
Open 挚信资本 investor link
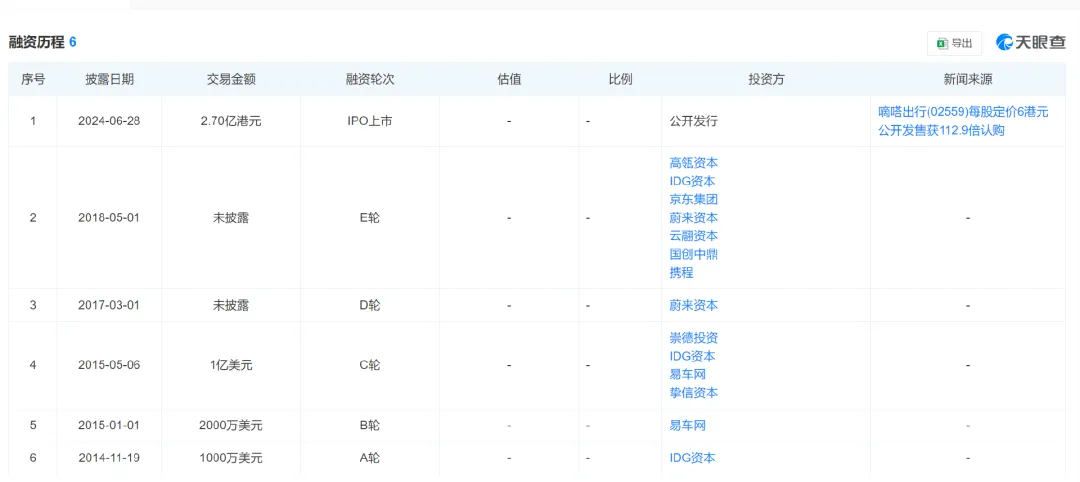694,392
